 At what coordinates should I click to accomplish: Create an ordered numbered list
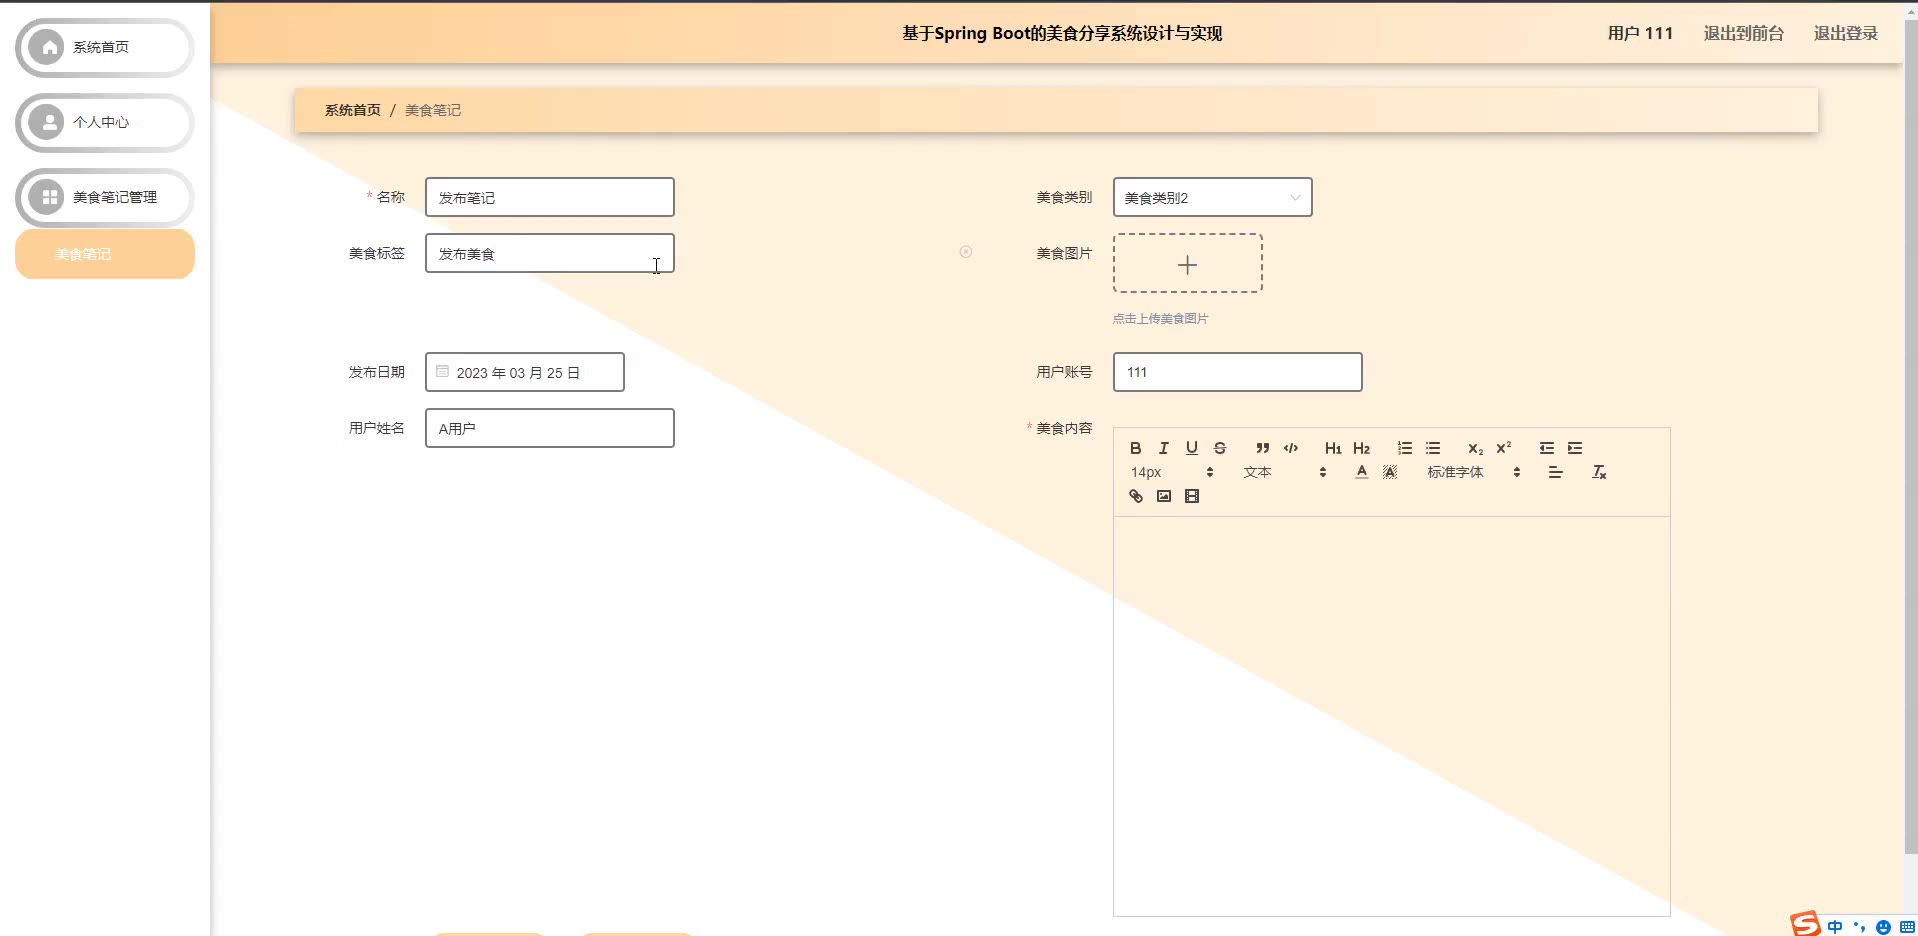(1405, 448)
